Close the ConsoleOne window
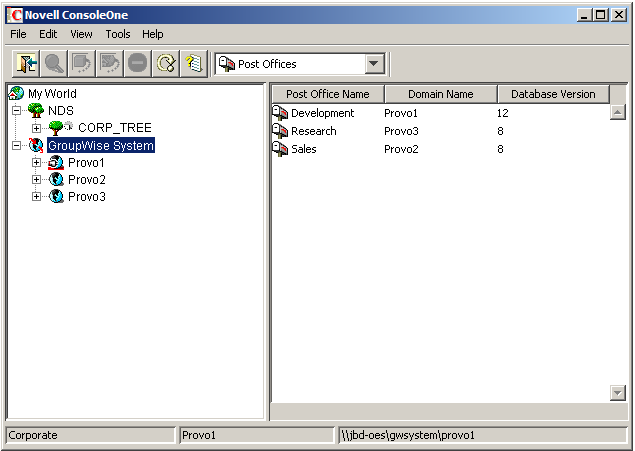Screen dimensions: 635x451 618,15
